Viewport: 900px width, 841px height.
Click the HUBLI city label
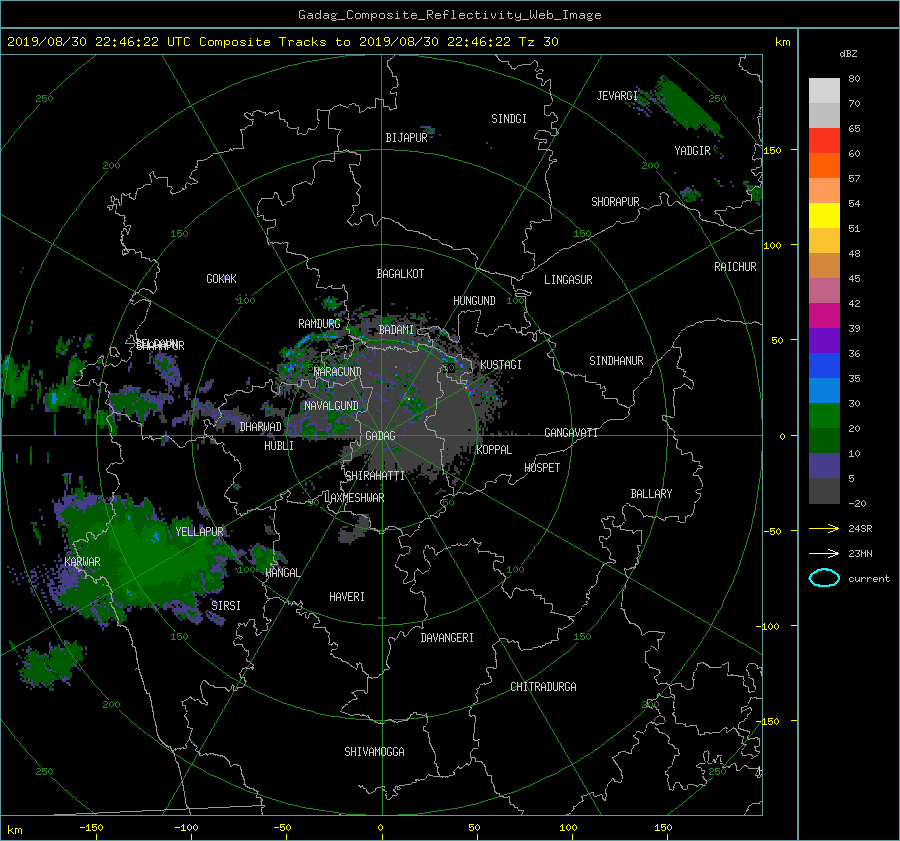coord(279,445)
